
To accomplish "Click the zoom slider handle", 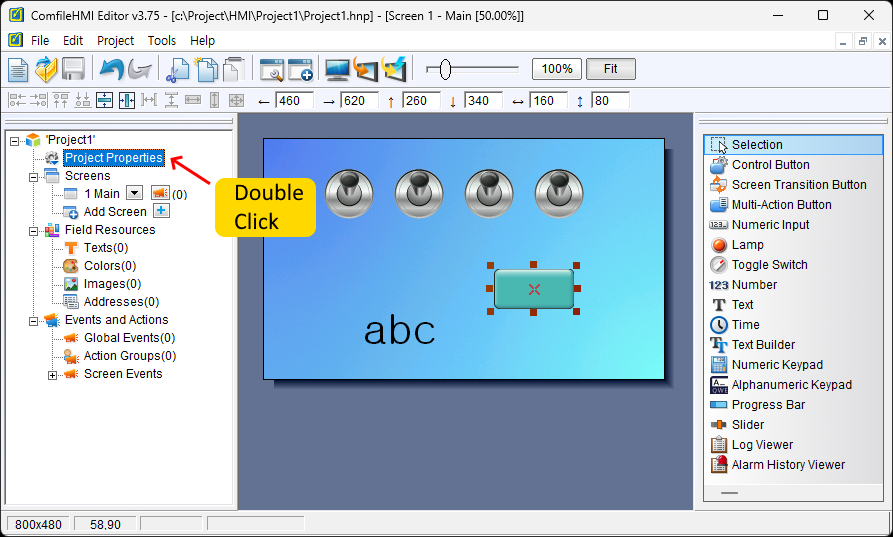I will [x=445, y=69].
